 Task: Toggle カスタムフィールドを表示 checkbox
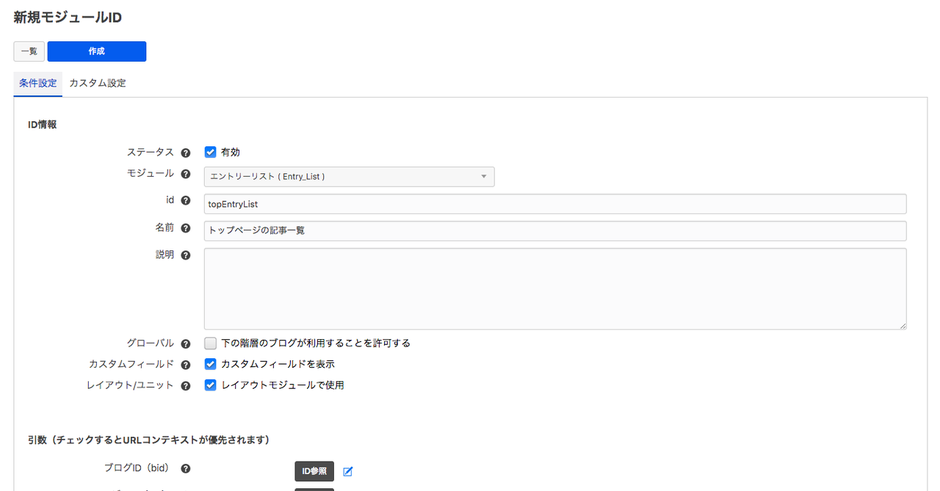pyautogui.click(x=211, y=364)
